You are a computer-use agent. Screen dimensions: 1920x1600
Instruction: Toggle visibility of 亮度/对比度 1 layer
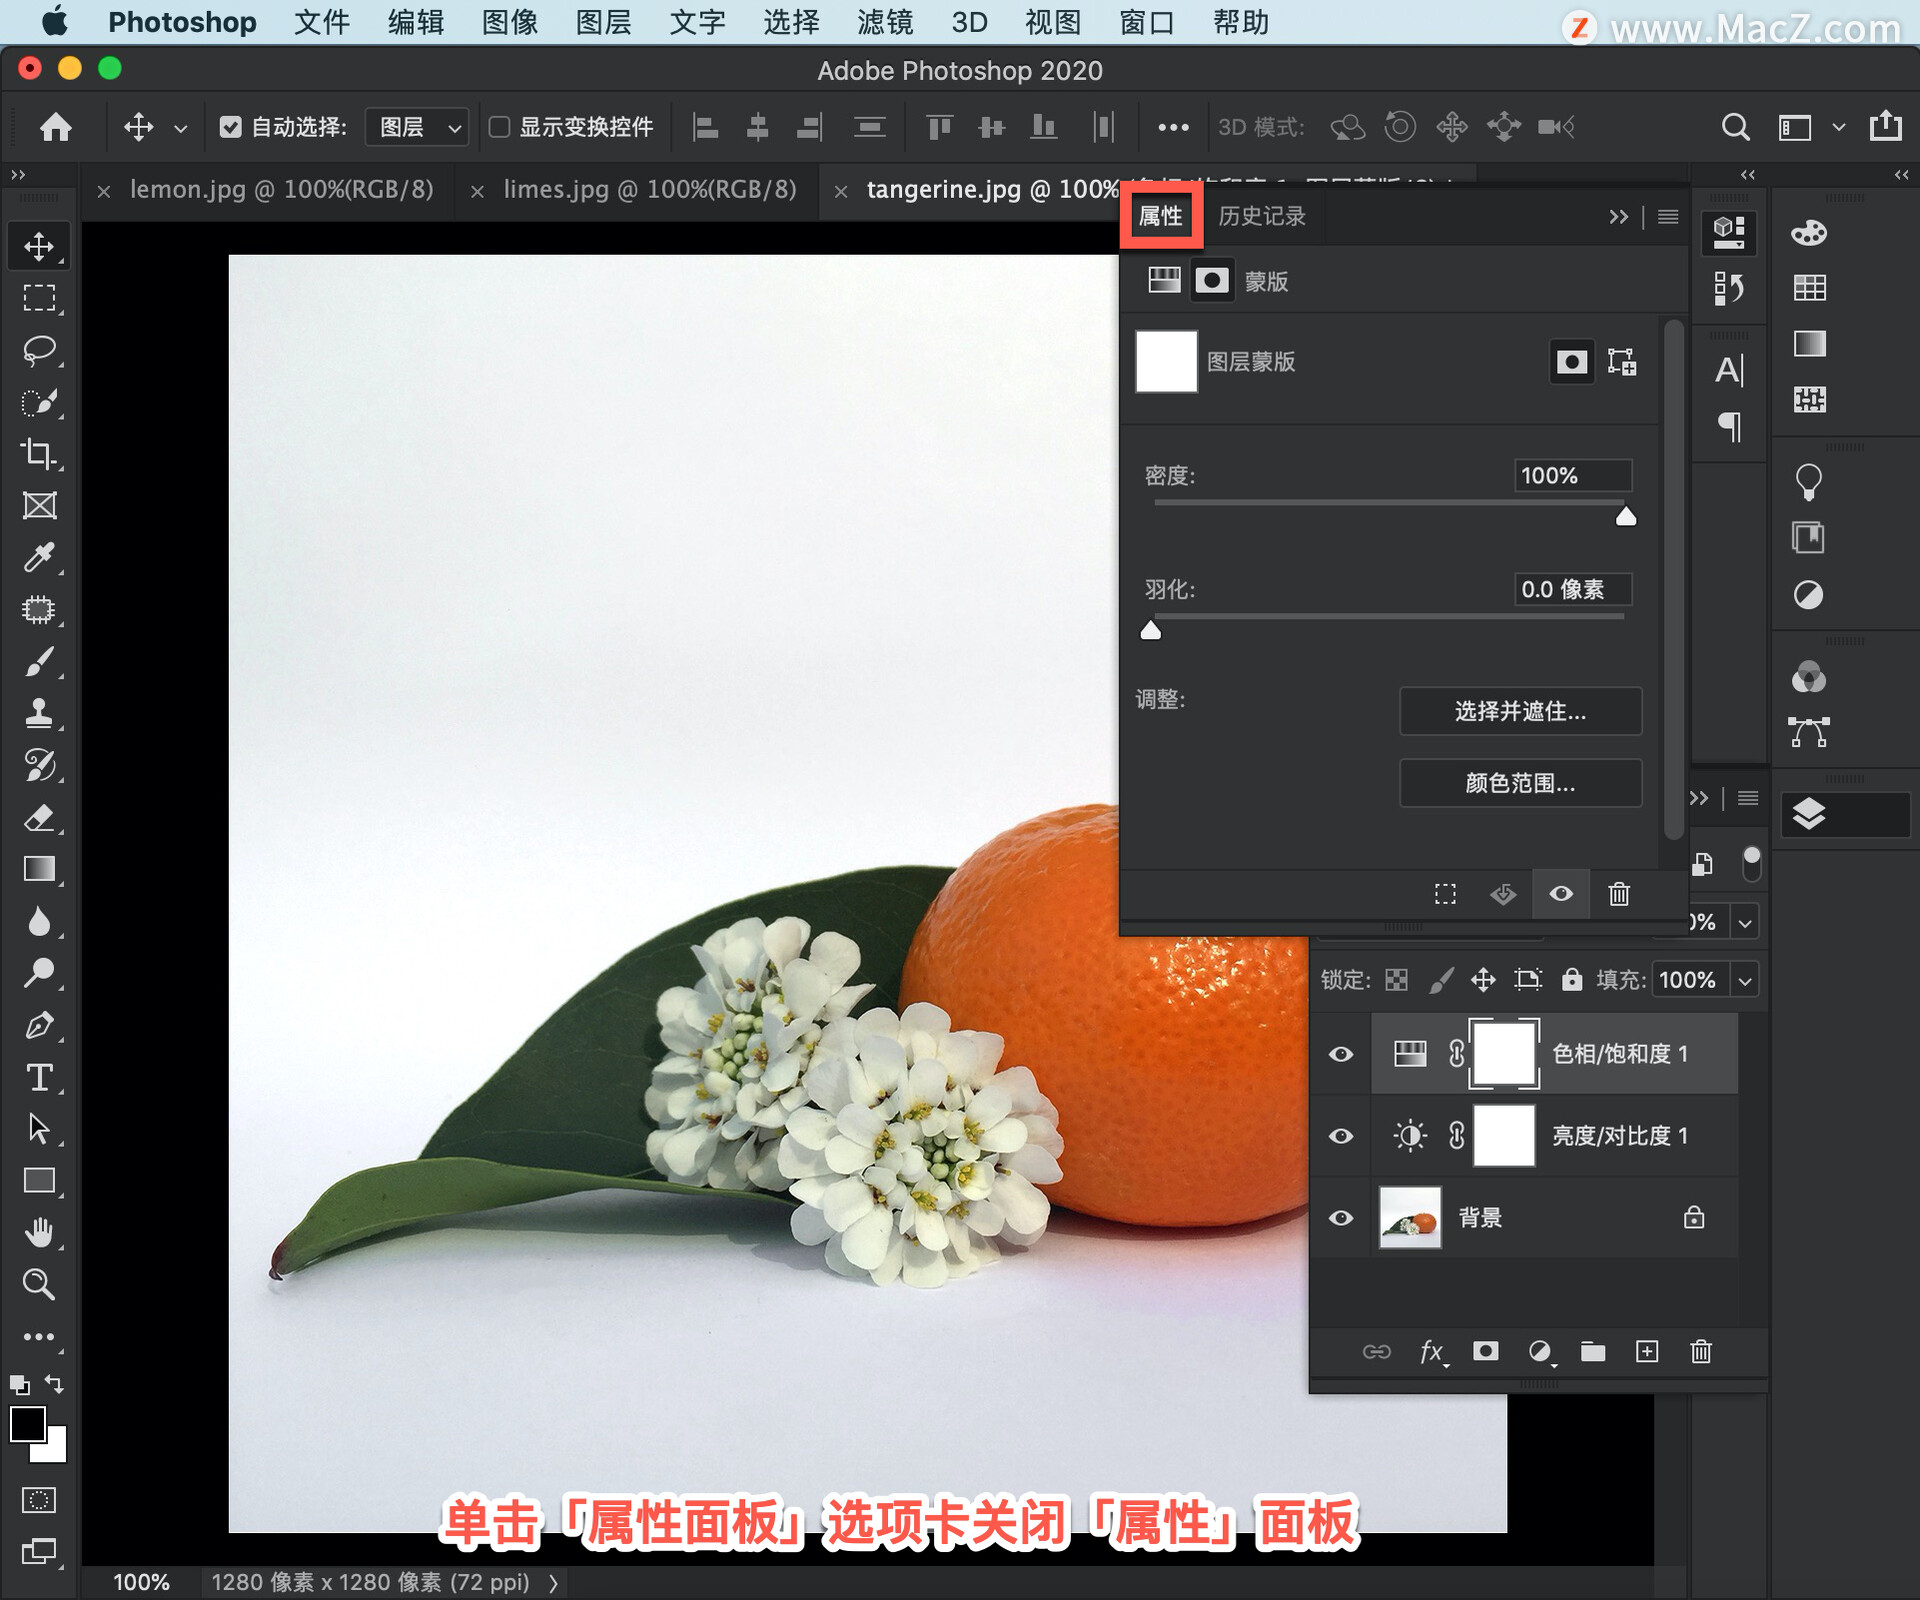(x=1340, y=1136)
